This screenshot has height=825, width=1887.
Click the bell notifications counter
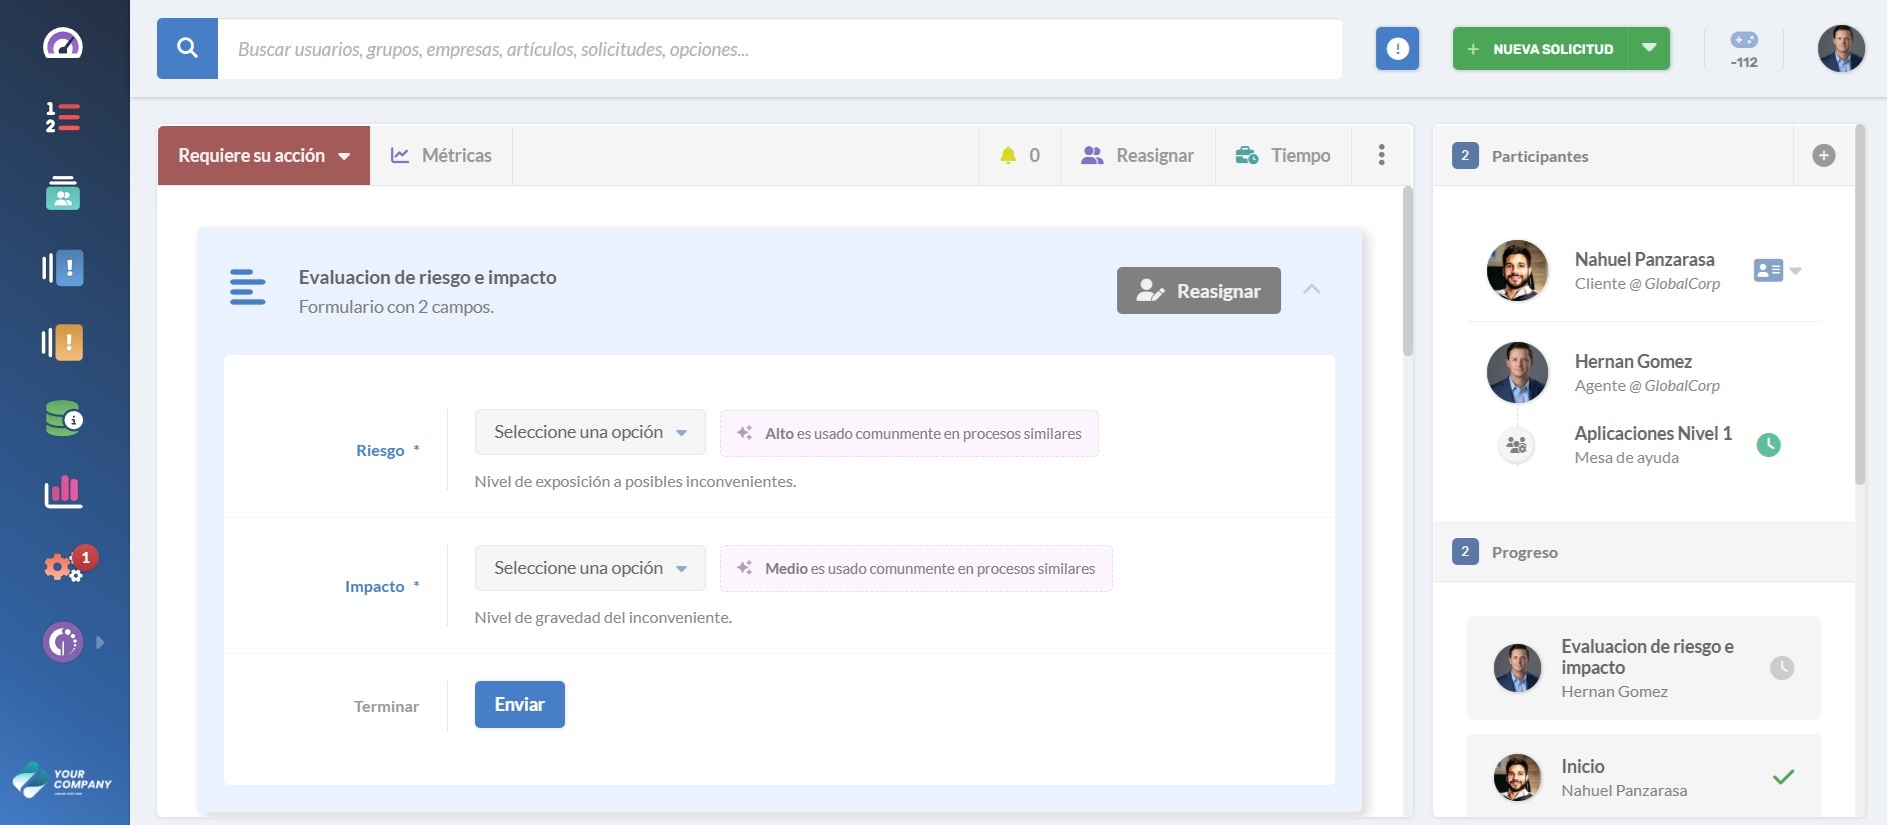(x=1019, y=156)
